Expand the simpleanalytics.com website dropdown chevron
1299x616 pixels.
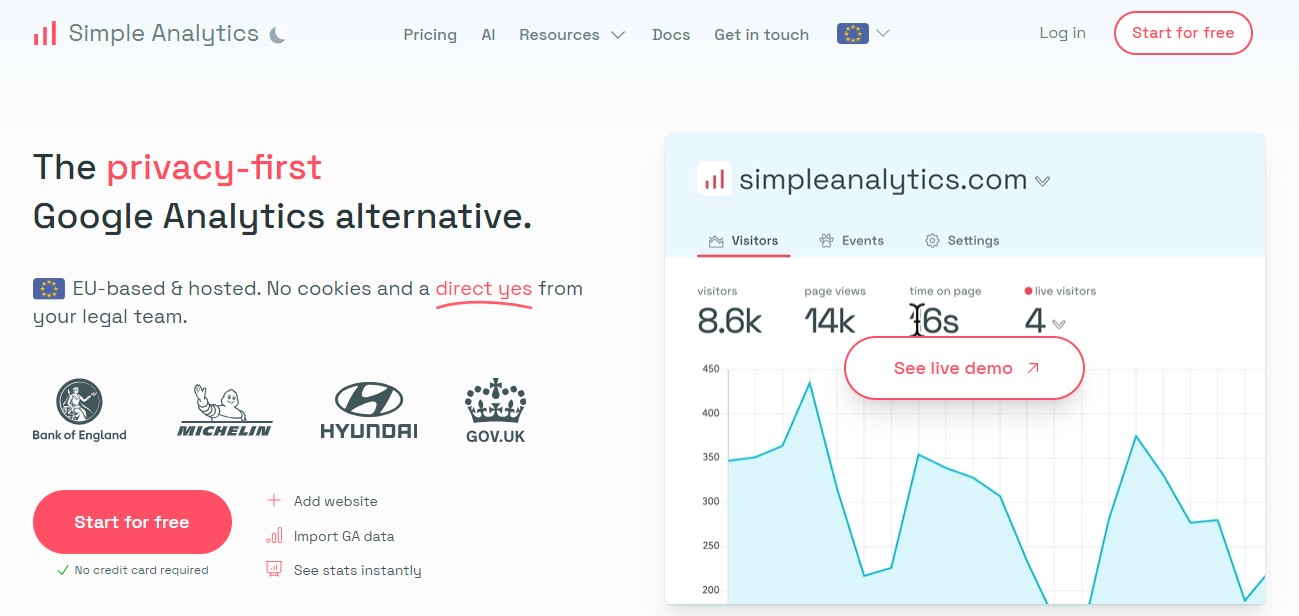[x=1042, y=182]
